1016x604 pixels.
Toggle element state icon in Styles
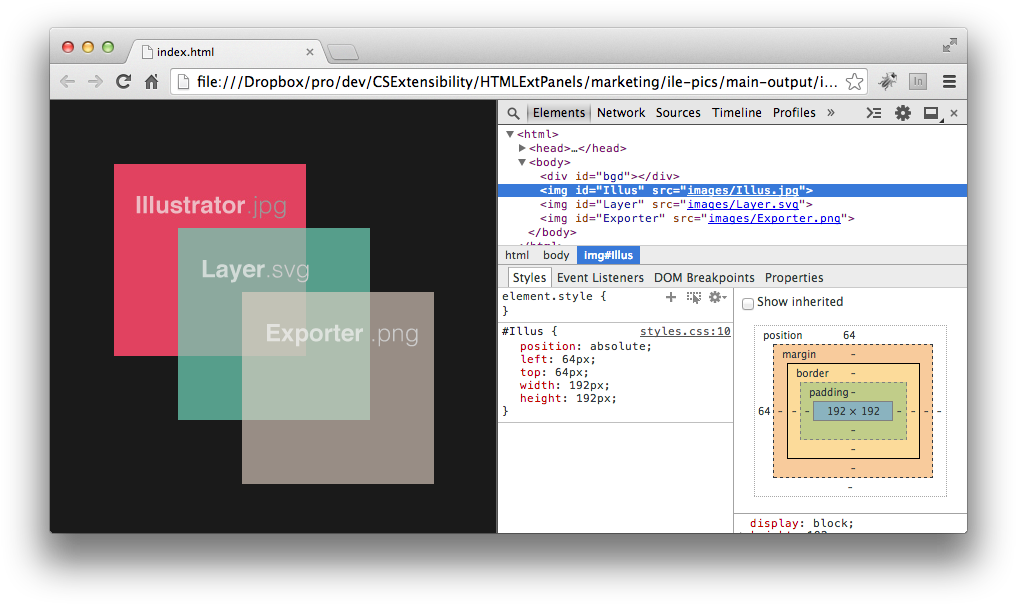pos(693,297)
